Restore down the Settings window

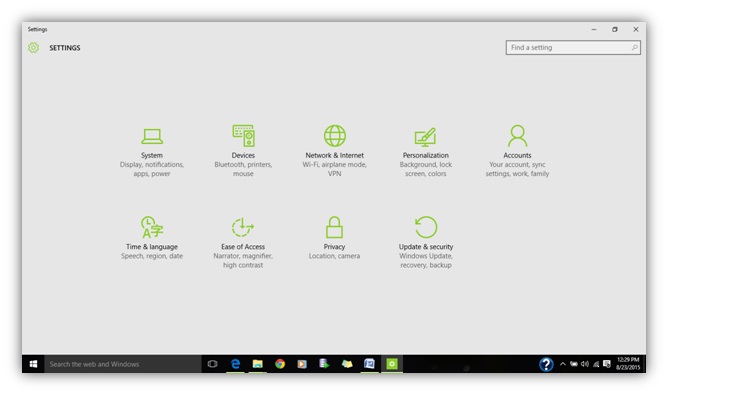click(x=615, y=29)
